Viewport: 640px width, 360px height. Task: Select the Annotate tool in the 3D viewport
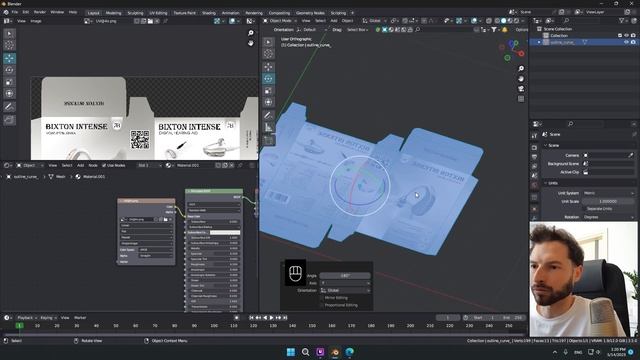(268, 116)
